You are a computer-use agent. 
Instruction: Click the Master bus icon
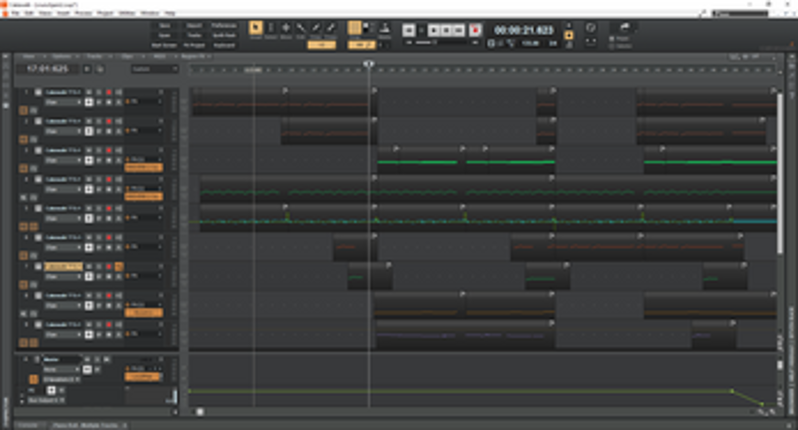click(37, 359)
